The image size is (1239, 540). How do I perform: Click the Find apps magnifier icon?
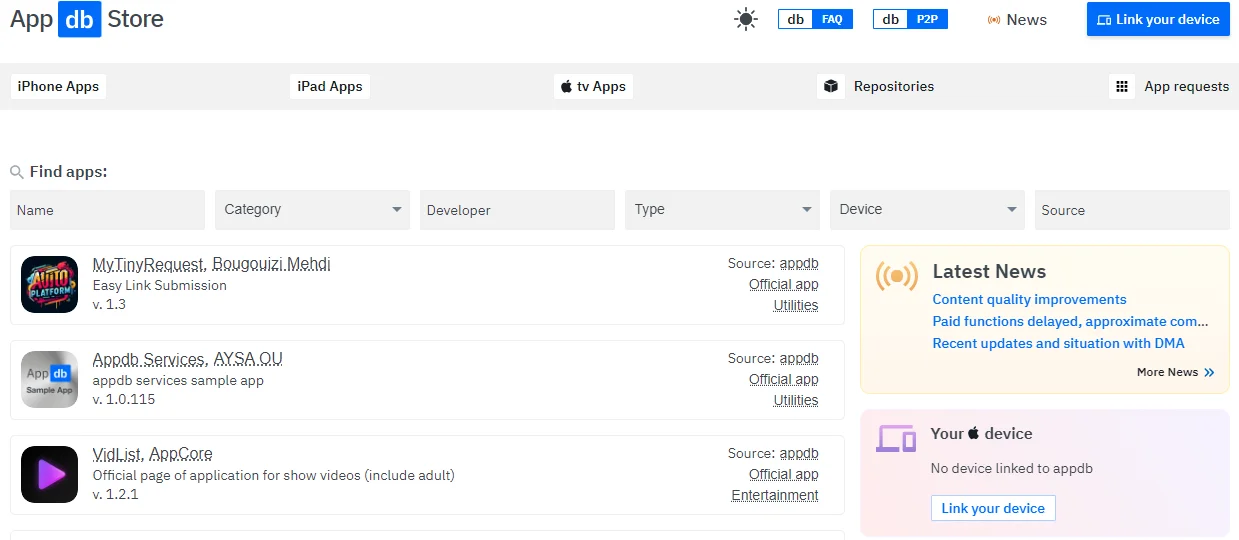click(17, 172)
